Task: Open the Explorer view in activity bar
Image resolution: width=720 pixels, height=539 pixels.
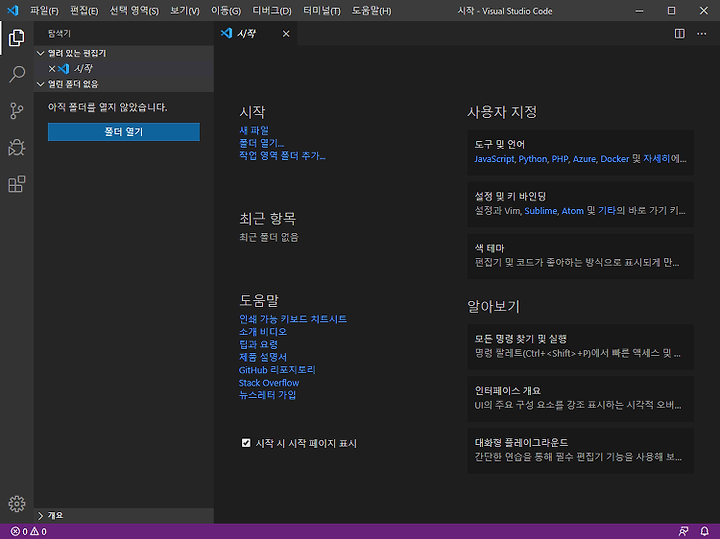Action: pyautogui.click(x=17, y=38)
